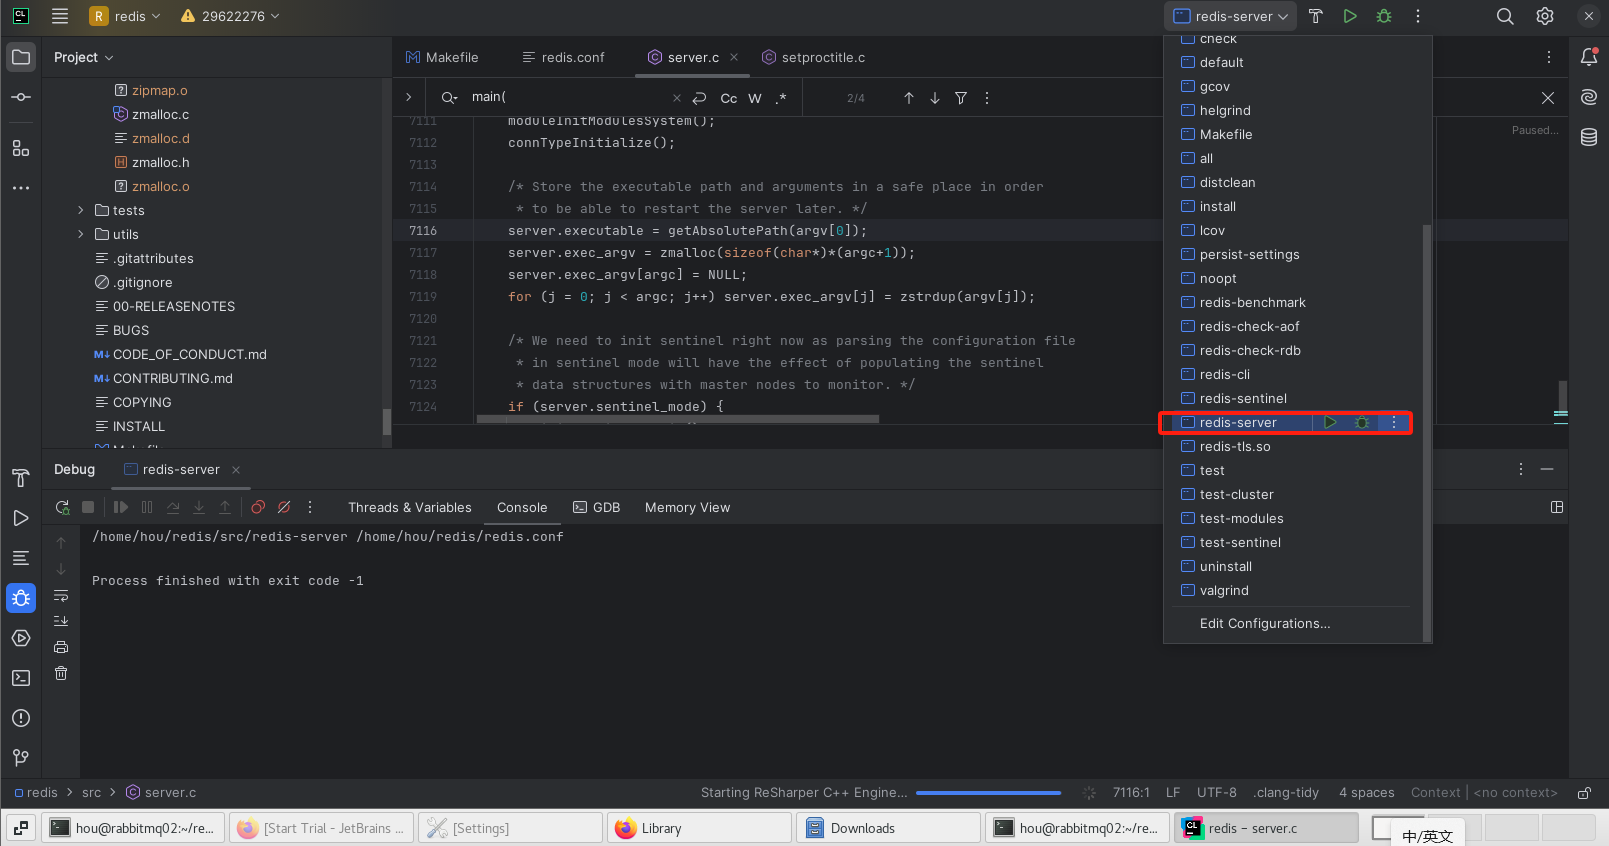Open search history dropdown

[x=450, y=97]
